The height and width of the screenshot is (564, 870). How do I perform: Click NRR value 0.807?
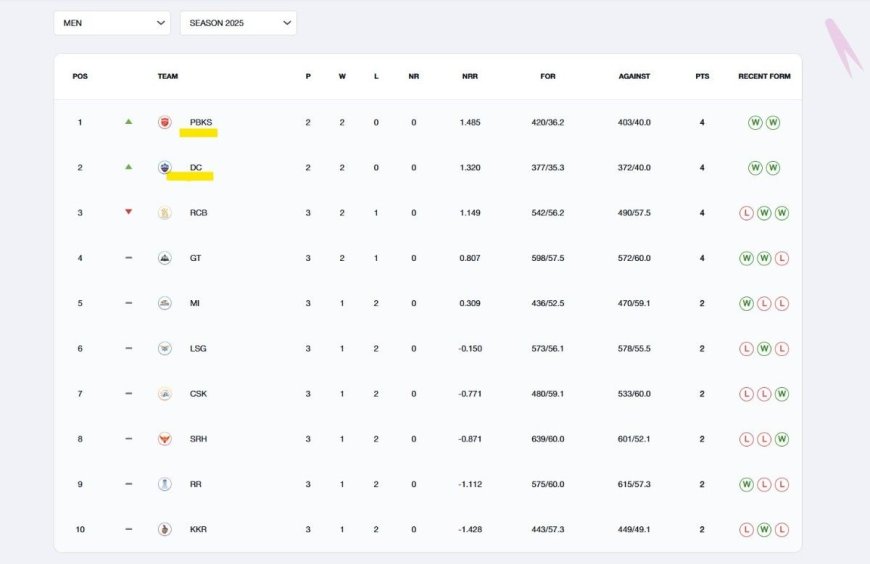click(x=470, y=258)
